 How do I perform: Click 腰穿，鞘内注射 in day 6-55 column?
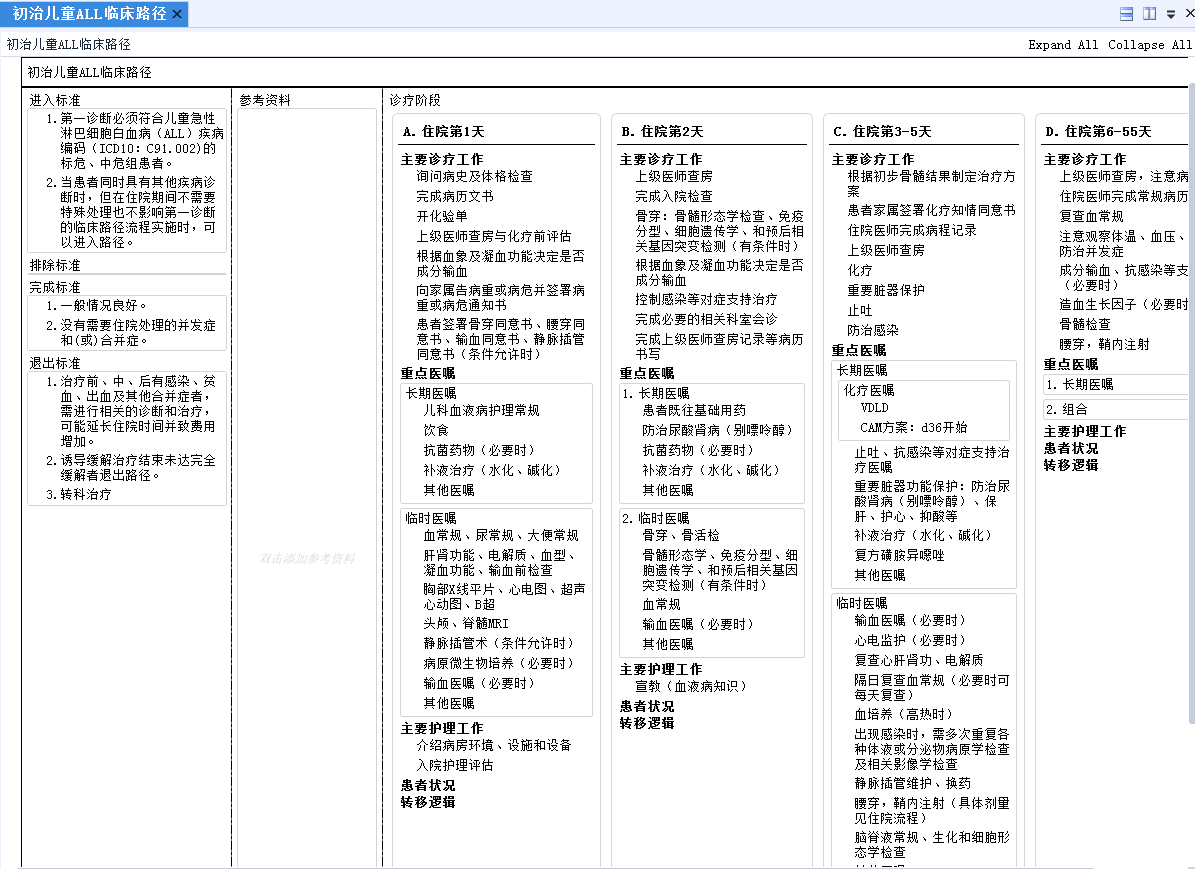[x=1104, y=344]
